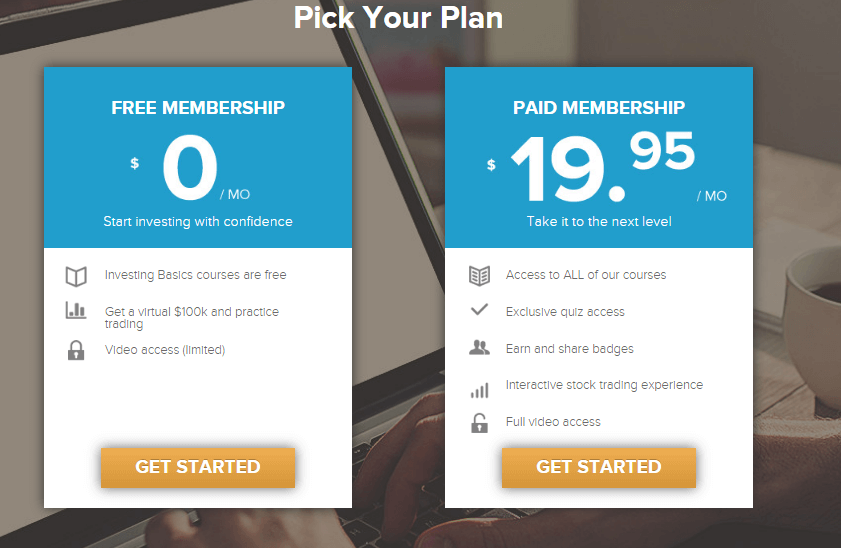Click the bar chart icon beside virtual $100k

pyautogui.click(x=76, y=310)
